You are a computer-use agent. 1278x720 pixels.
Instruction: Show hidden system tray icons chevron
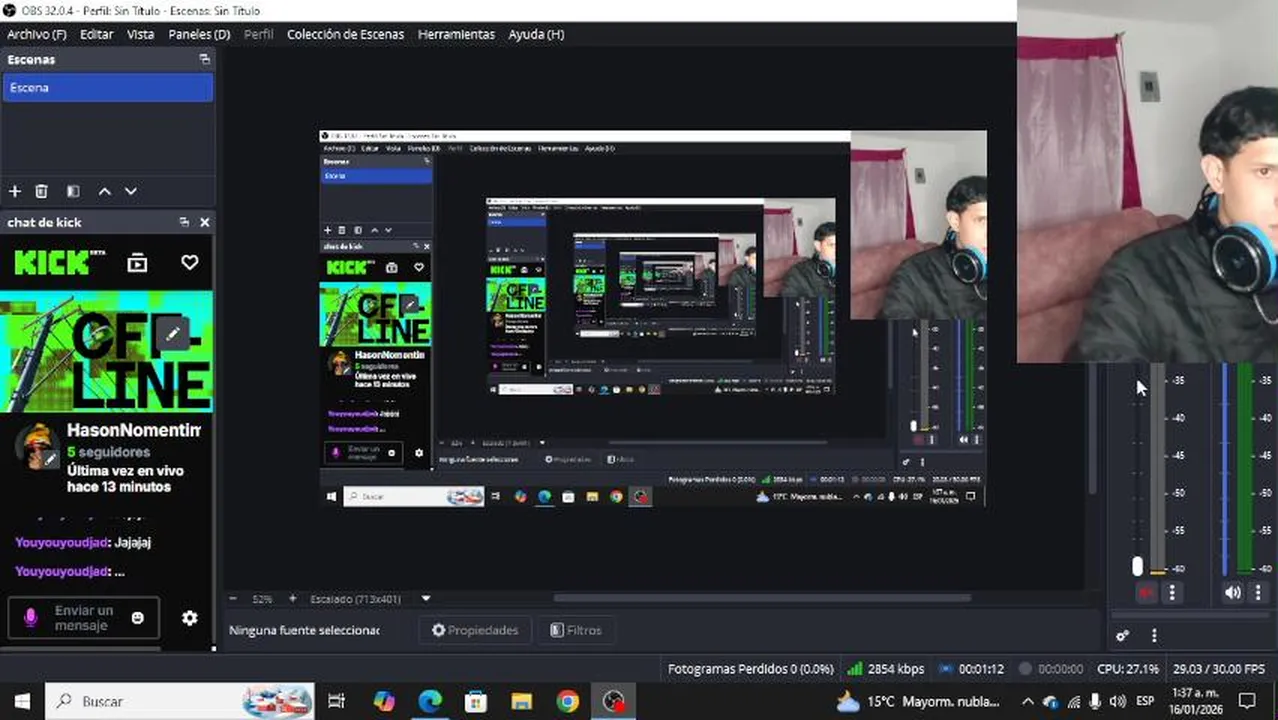point(1027,701)
